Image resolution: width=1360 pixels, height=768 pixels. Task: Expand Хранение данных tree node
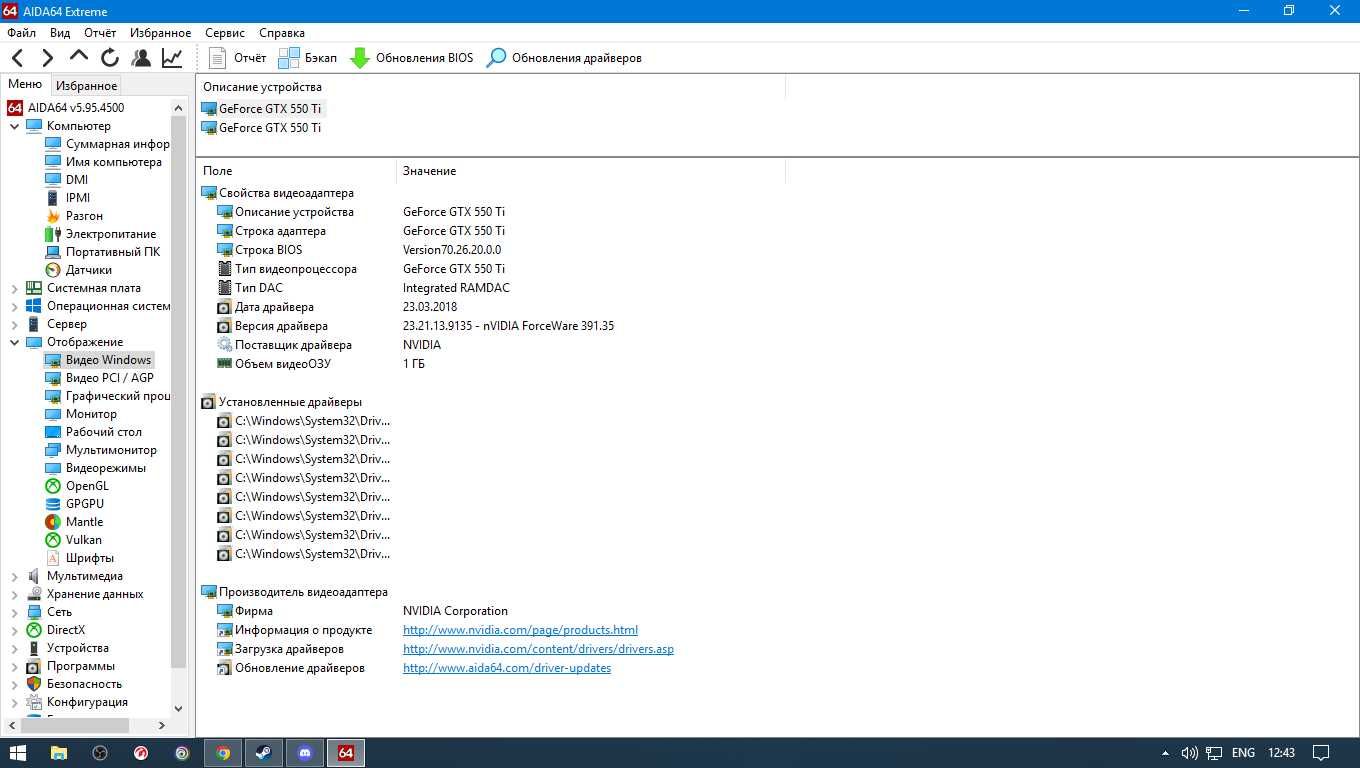(14, 594)
